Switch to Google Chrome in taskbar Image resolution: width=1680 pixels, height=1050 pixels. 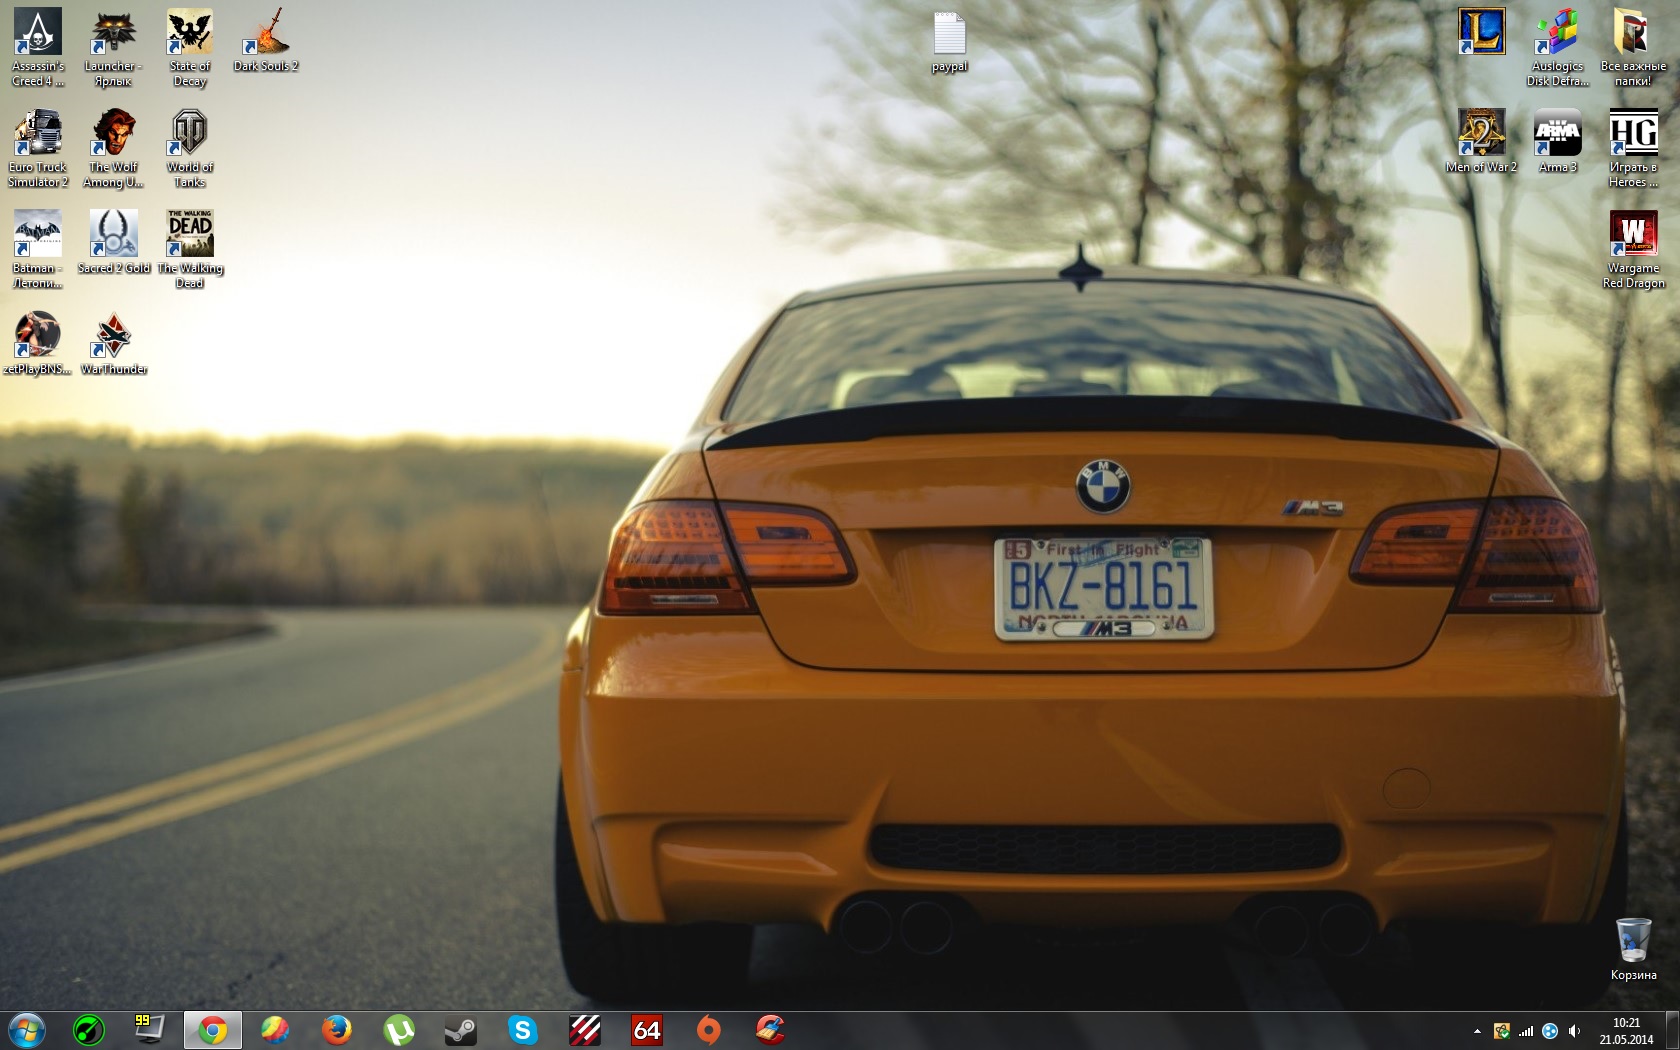point(212,1030)
